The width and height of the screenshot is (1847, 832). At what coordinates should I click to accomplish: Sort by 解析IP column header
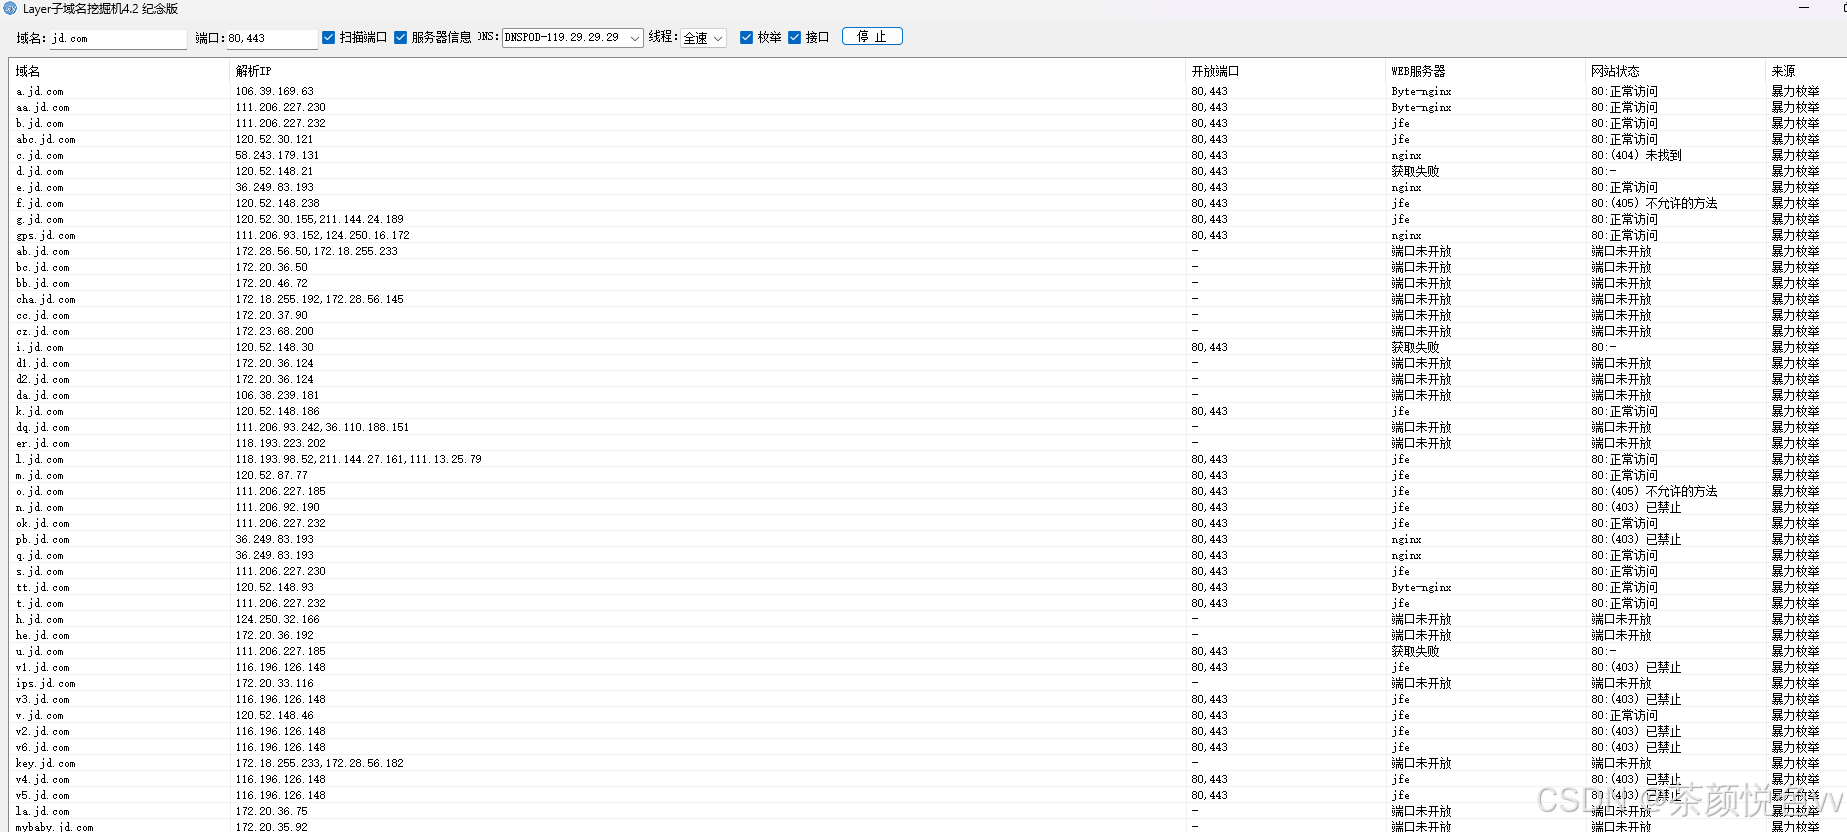[707, 71]
